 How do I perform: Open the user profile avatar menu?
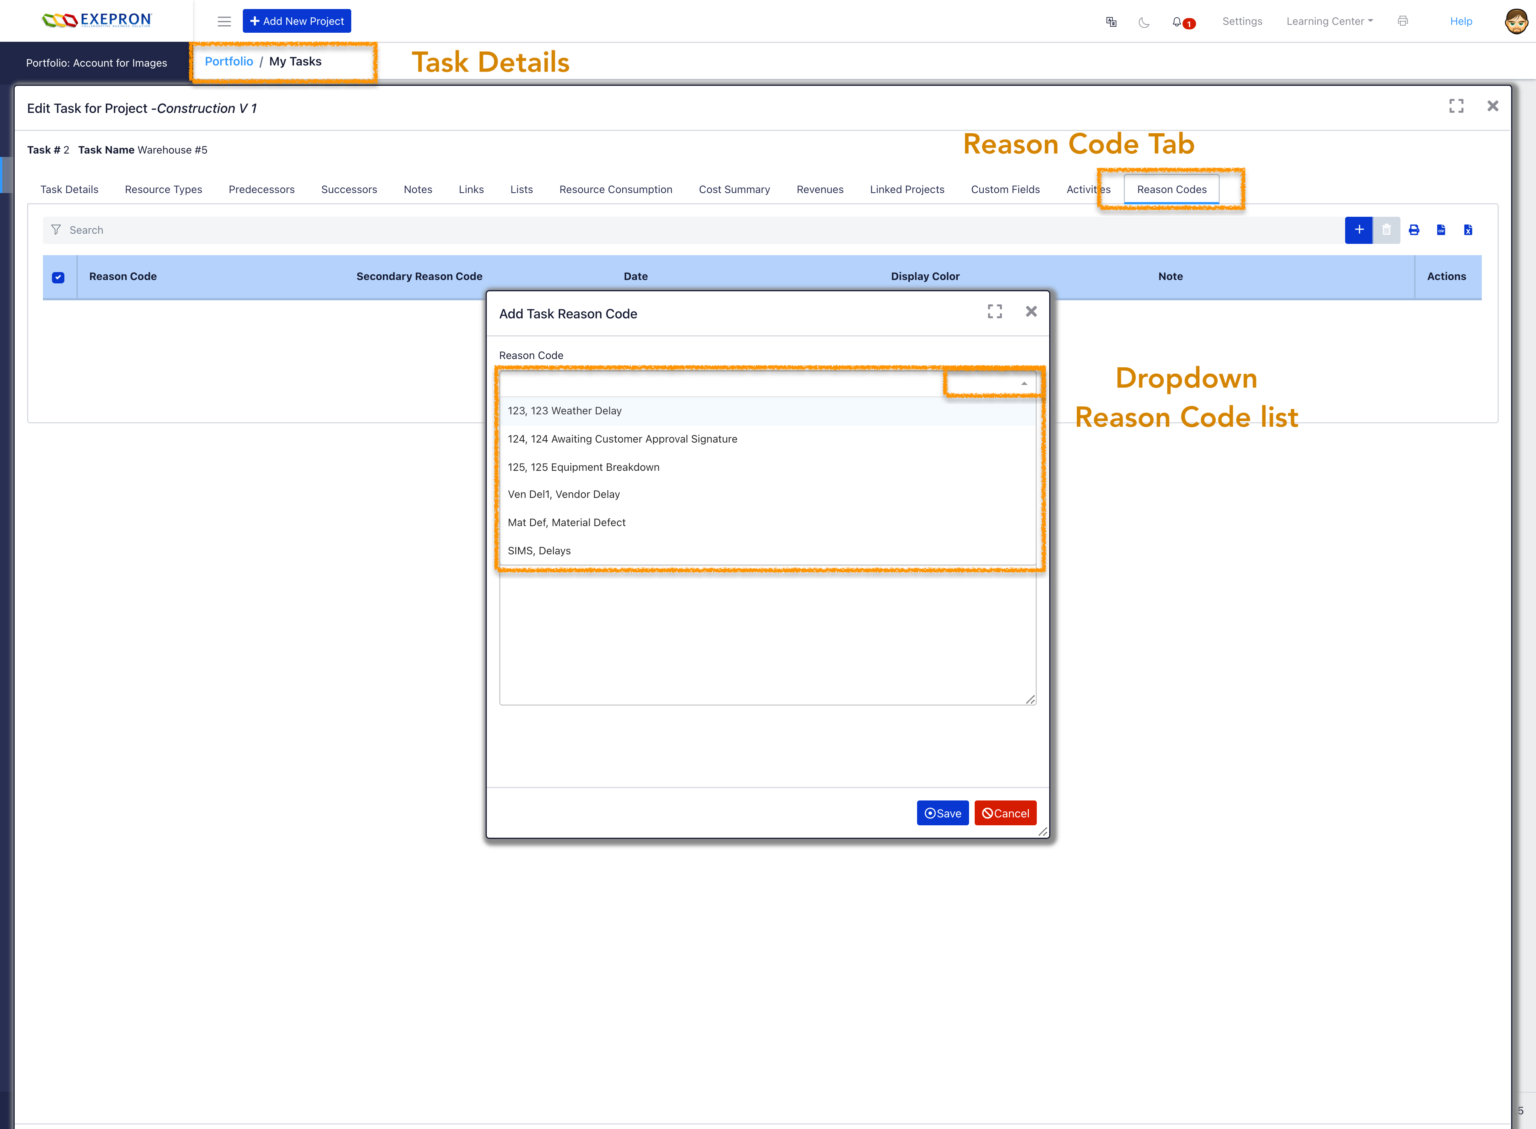[x=1515, y=20]
